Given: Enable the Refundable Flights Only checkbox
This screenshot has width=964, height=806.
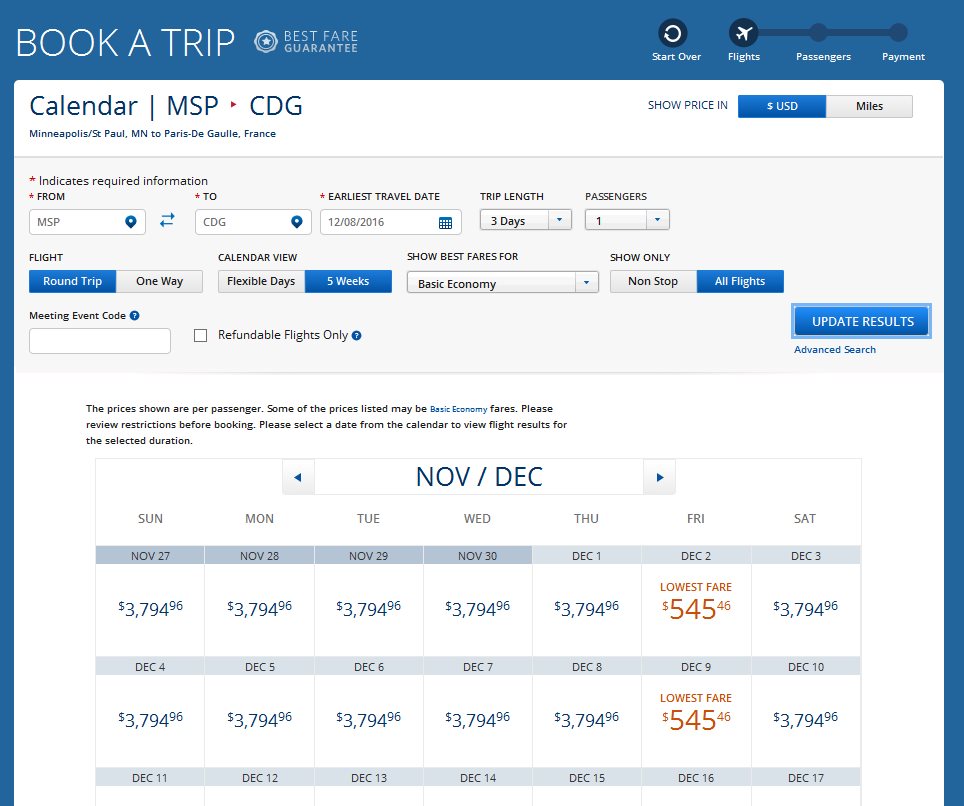Looking at the screenshot, I should [200, 336].
